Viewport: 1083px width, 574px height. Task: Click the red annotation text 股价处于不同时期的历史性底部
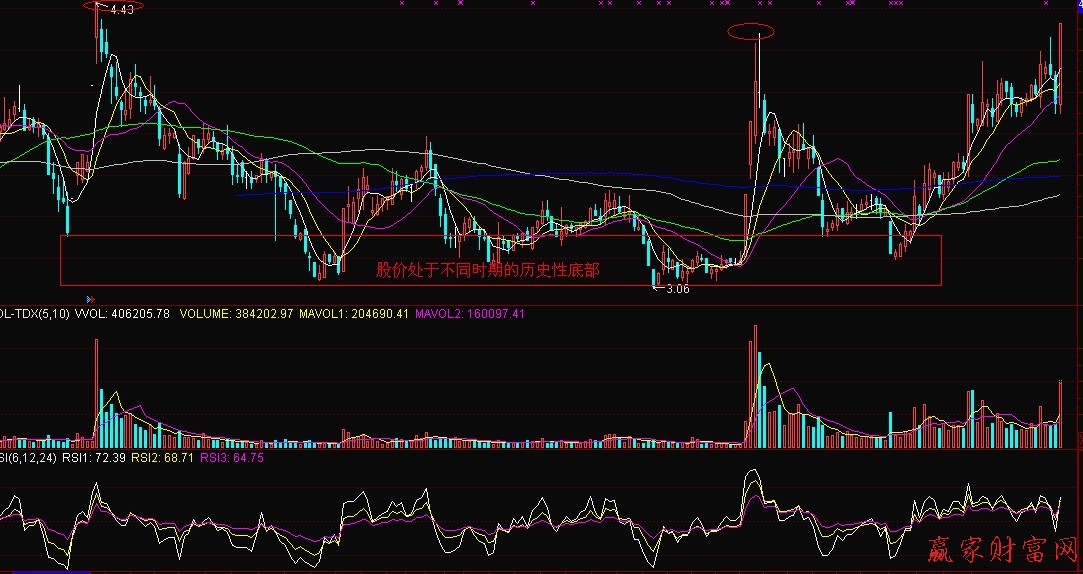487,270
